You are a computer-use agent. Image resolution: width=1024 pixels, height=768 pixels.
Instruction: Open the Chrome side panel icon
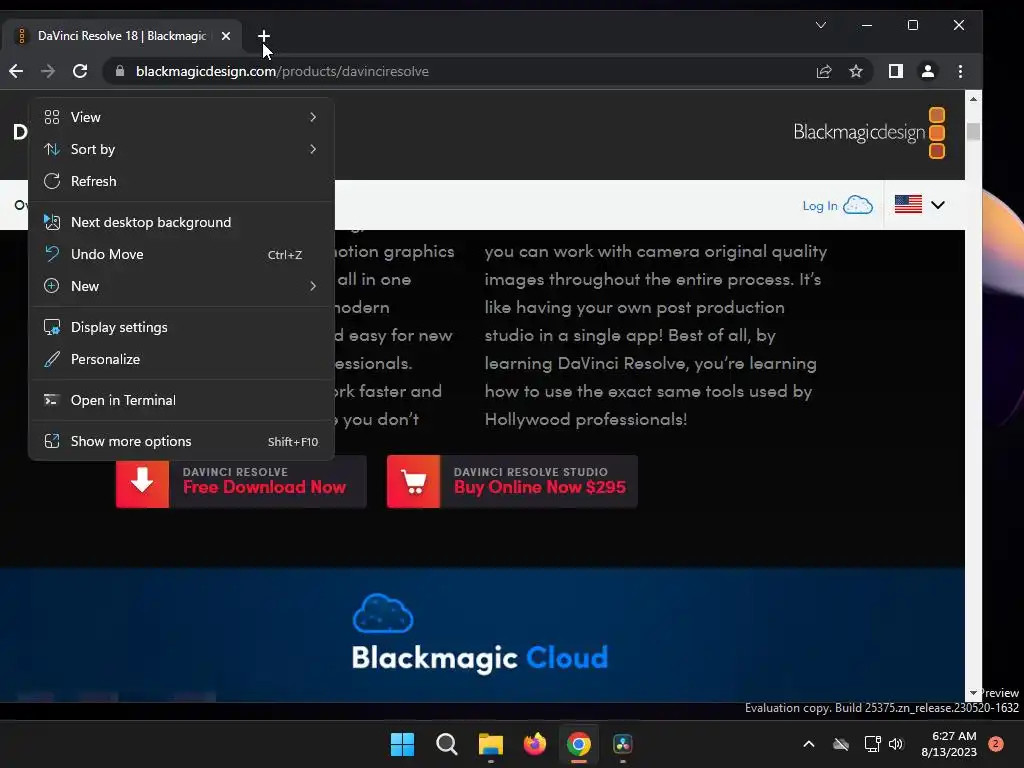pos(895,71)
